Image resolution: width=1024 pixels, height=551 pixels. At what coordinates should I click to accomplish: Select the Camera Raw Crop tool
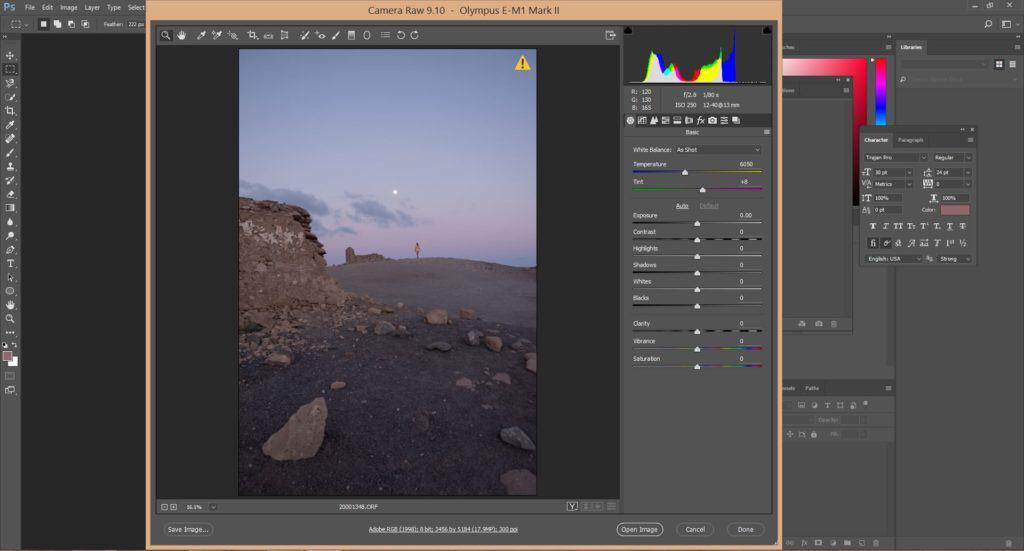click(x=252, y=35)
